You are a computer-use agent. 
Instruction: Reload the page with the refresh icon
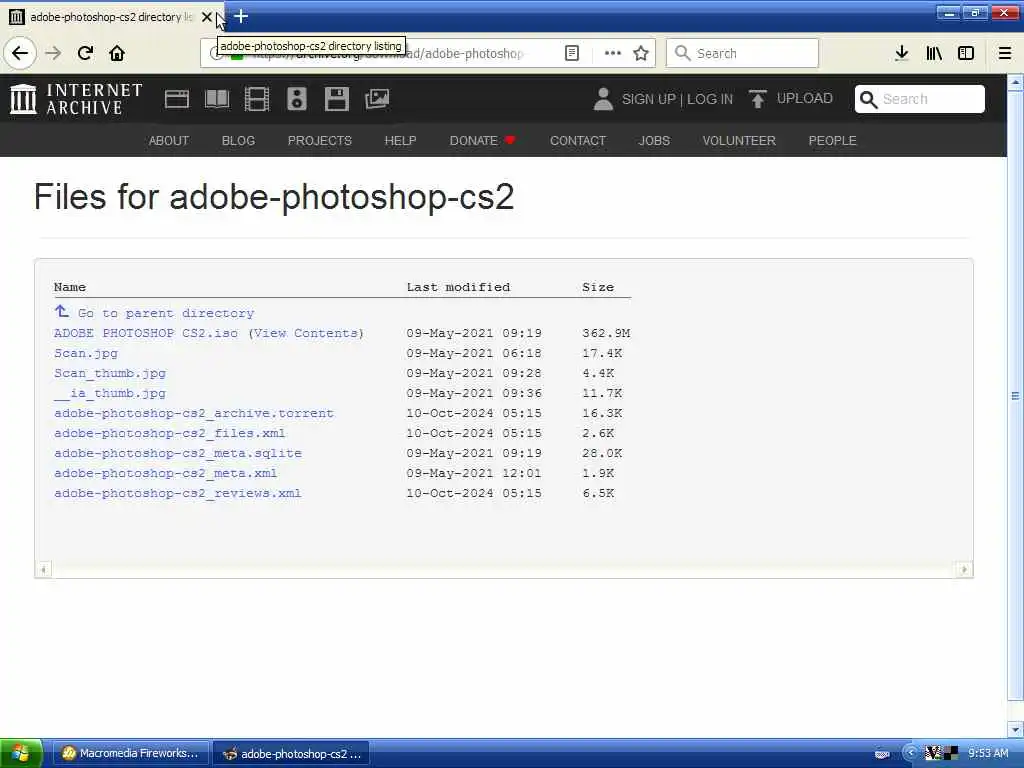(x=85, y=53)
